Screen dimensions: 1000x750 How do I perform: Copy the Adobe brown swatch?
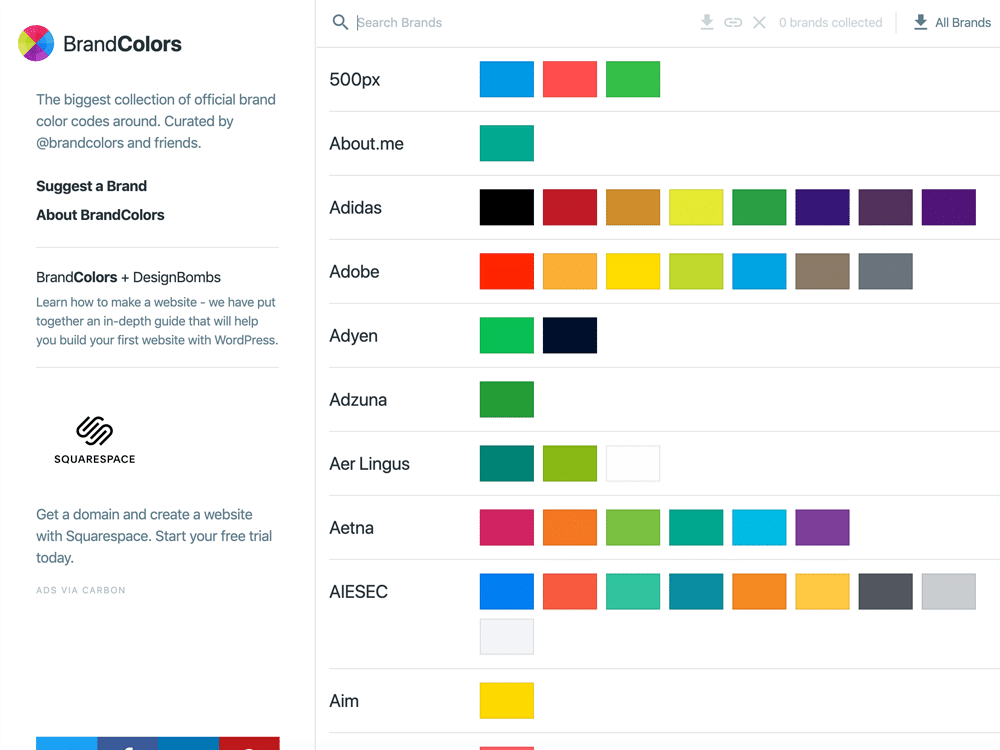coord(823,271)
